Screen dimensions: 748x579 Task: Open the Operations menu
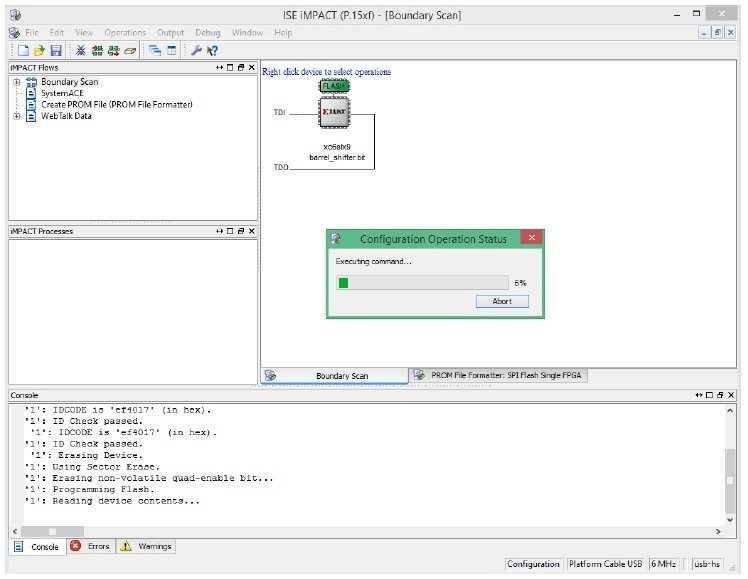point(125,32)
